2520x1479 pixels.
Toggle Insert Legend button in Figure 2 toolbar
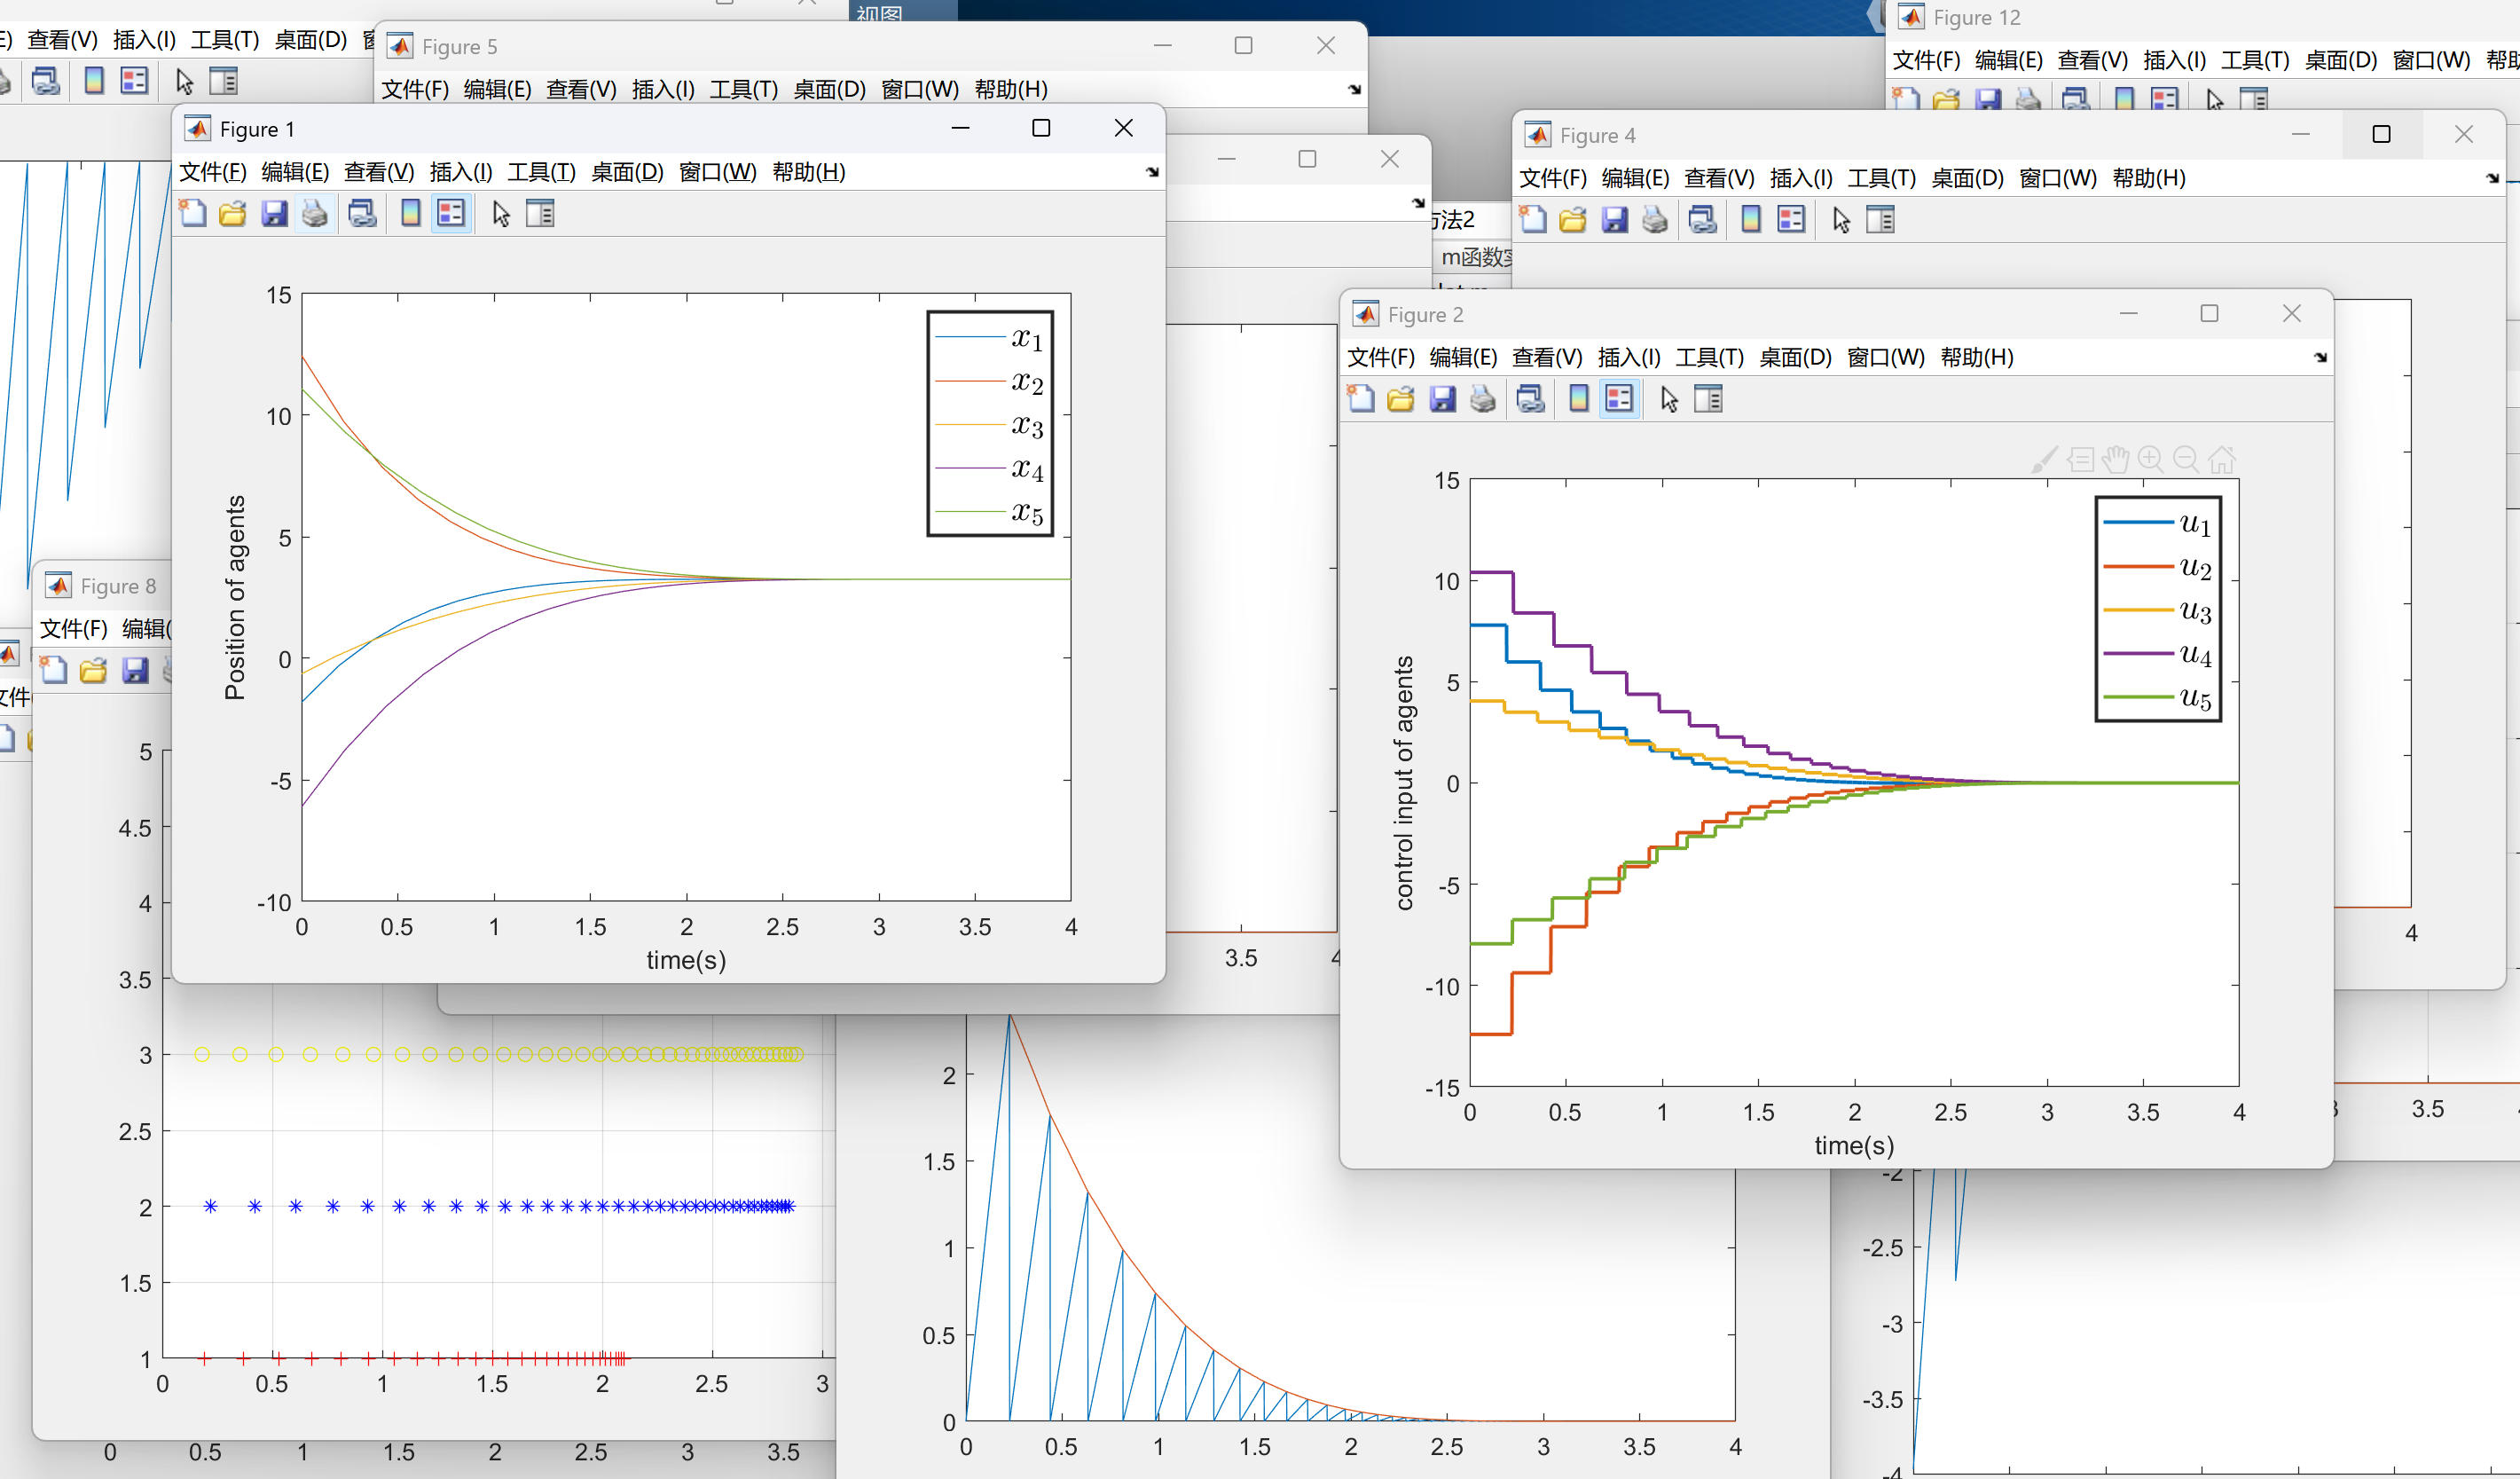click(x=1619, y=399)
